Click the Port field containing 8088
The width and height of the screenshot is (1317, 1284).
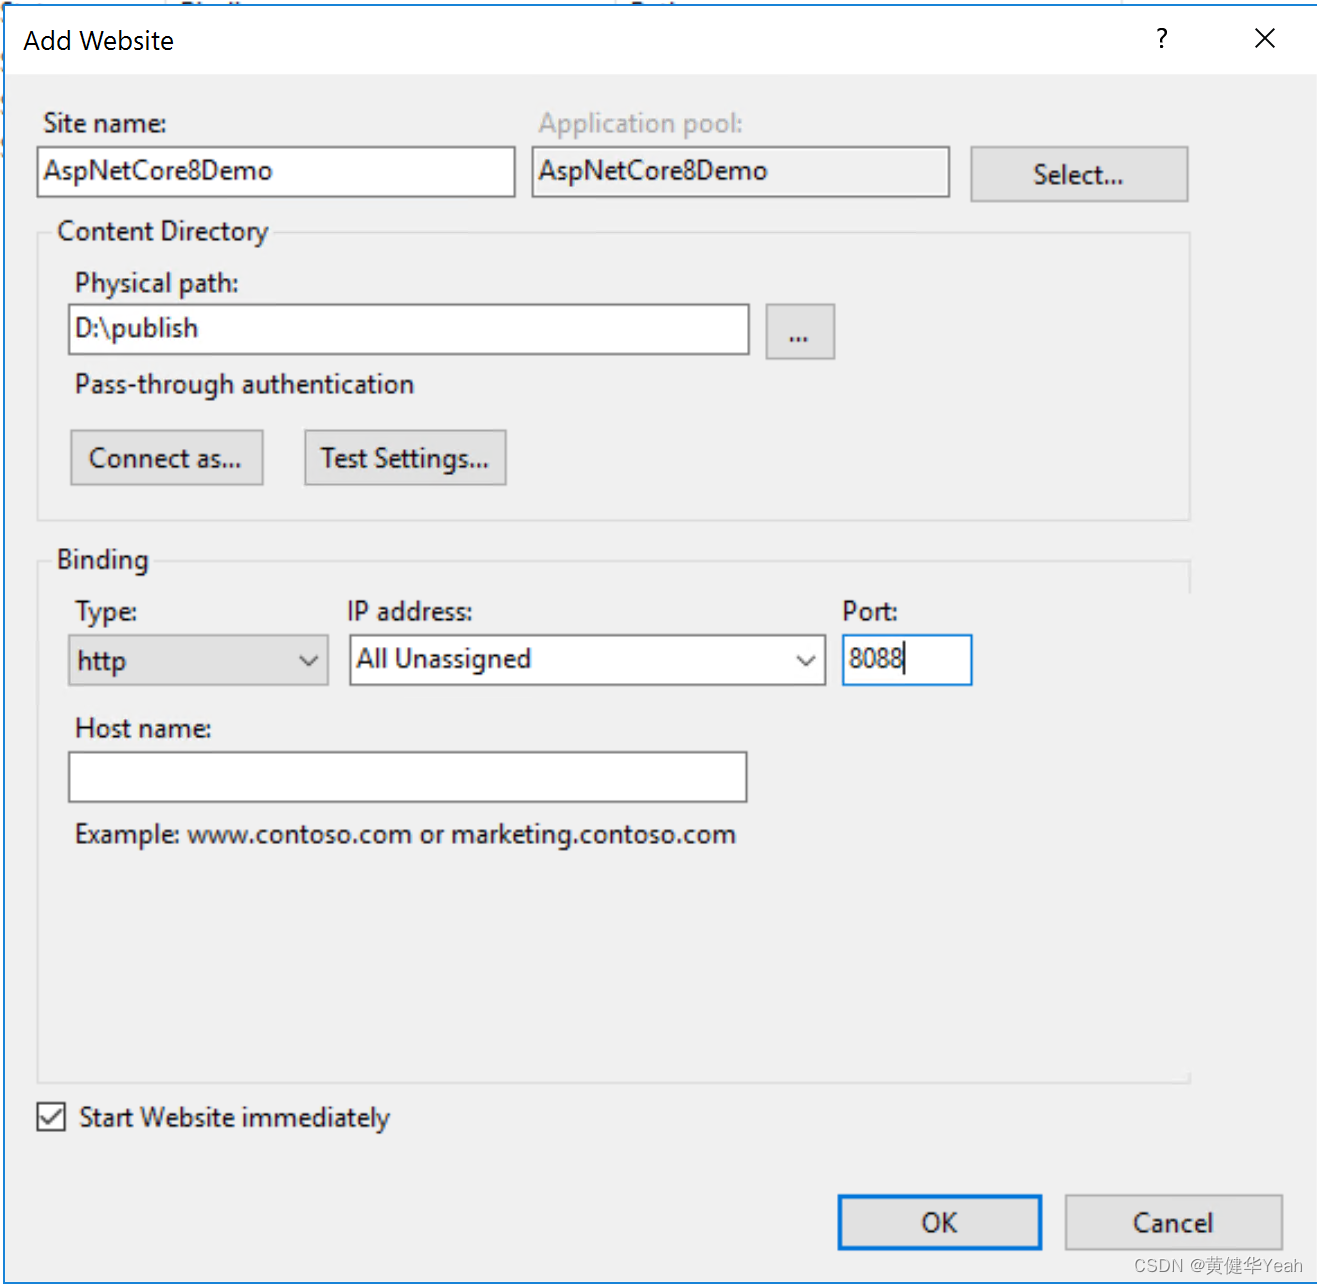[905, 660]
